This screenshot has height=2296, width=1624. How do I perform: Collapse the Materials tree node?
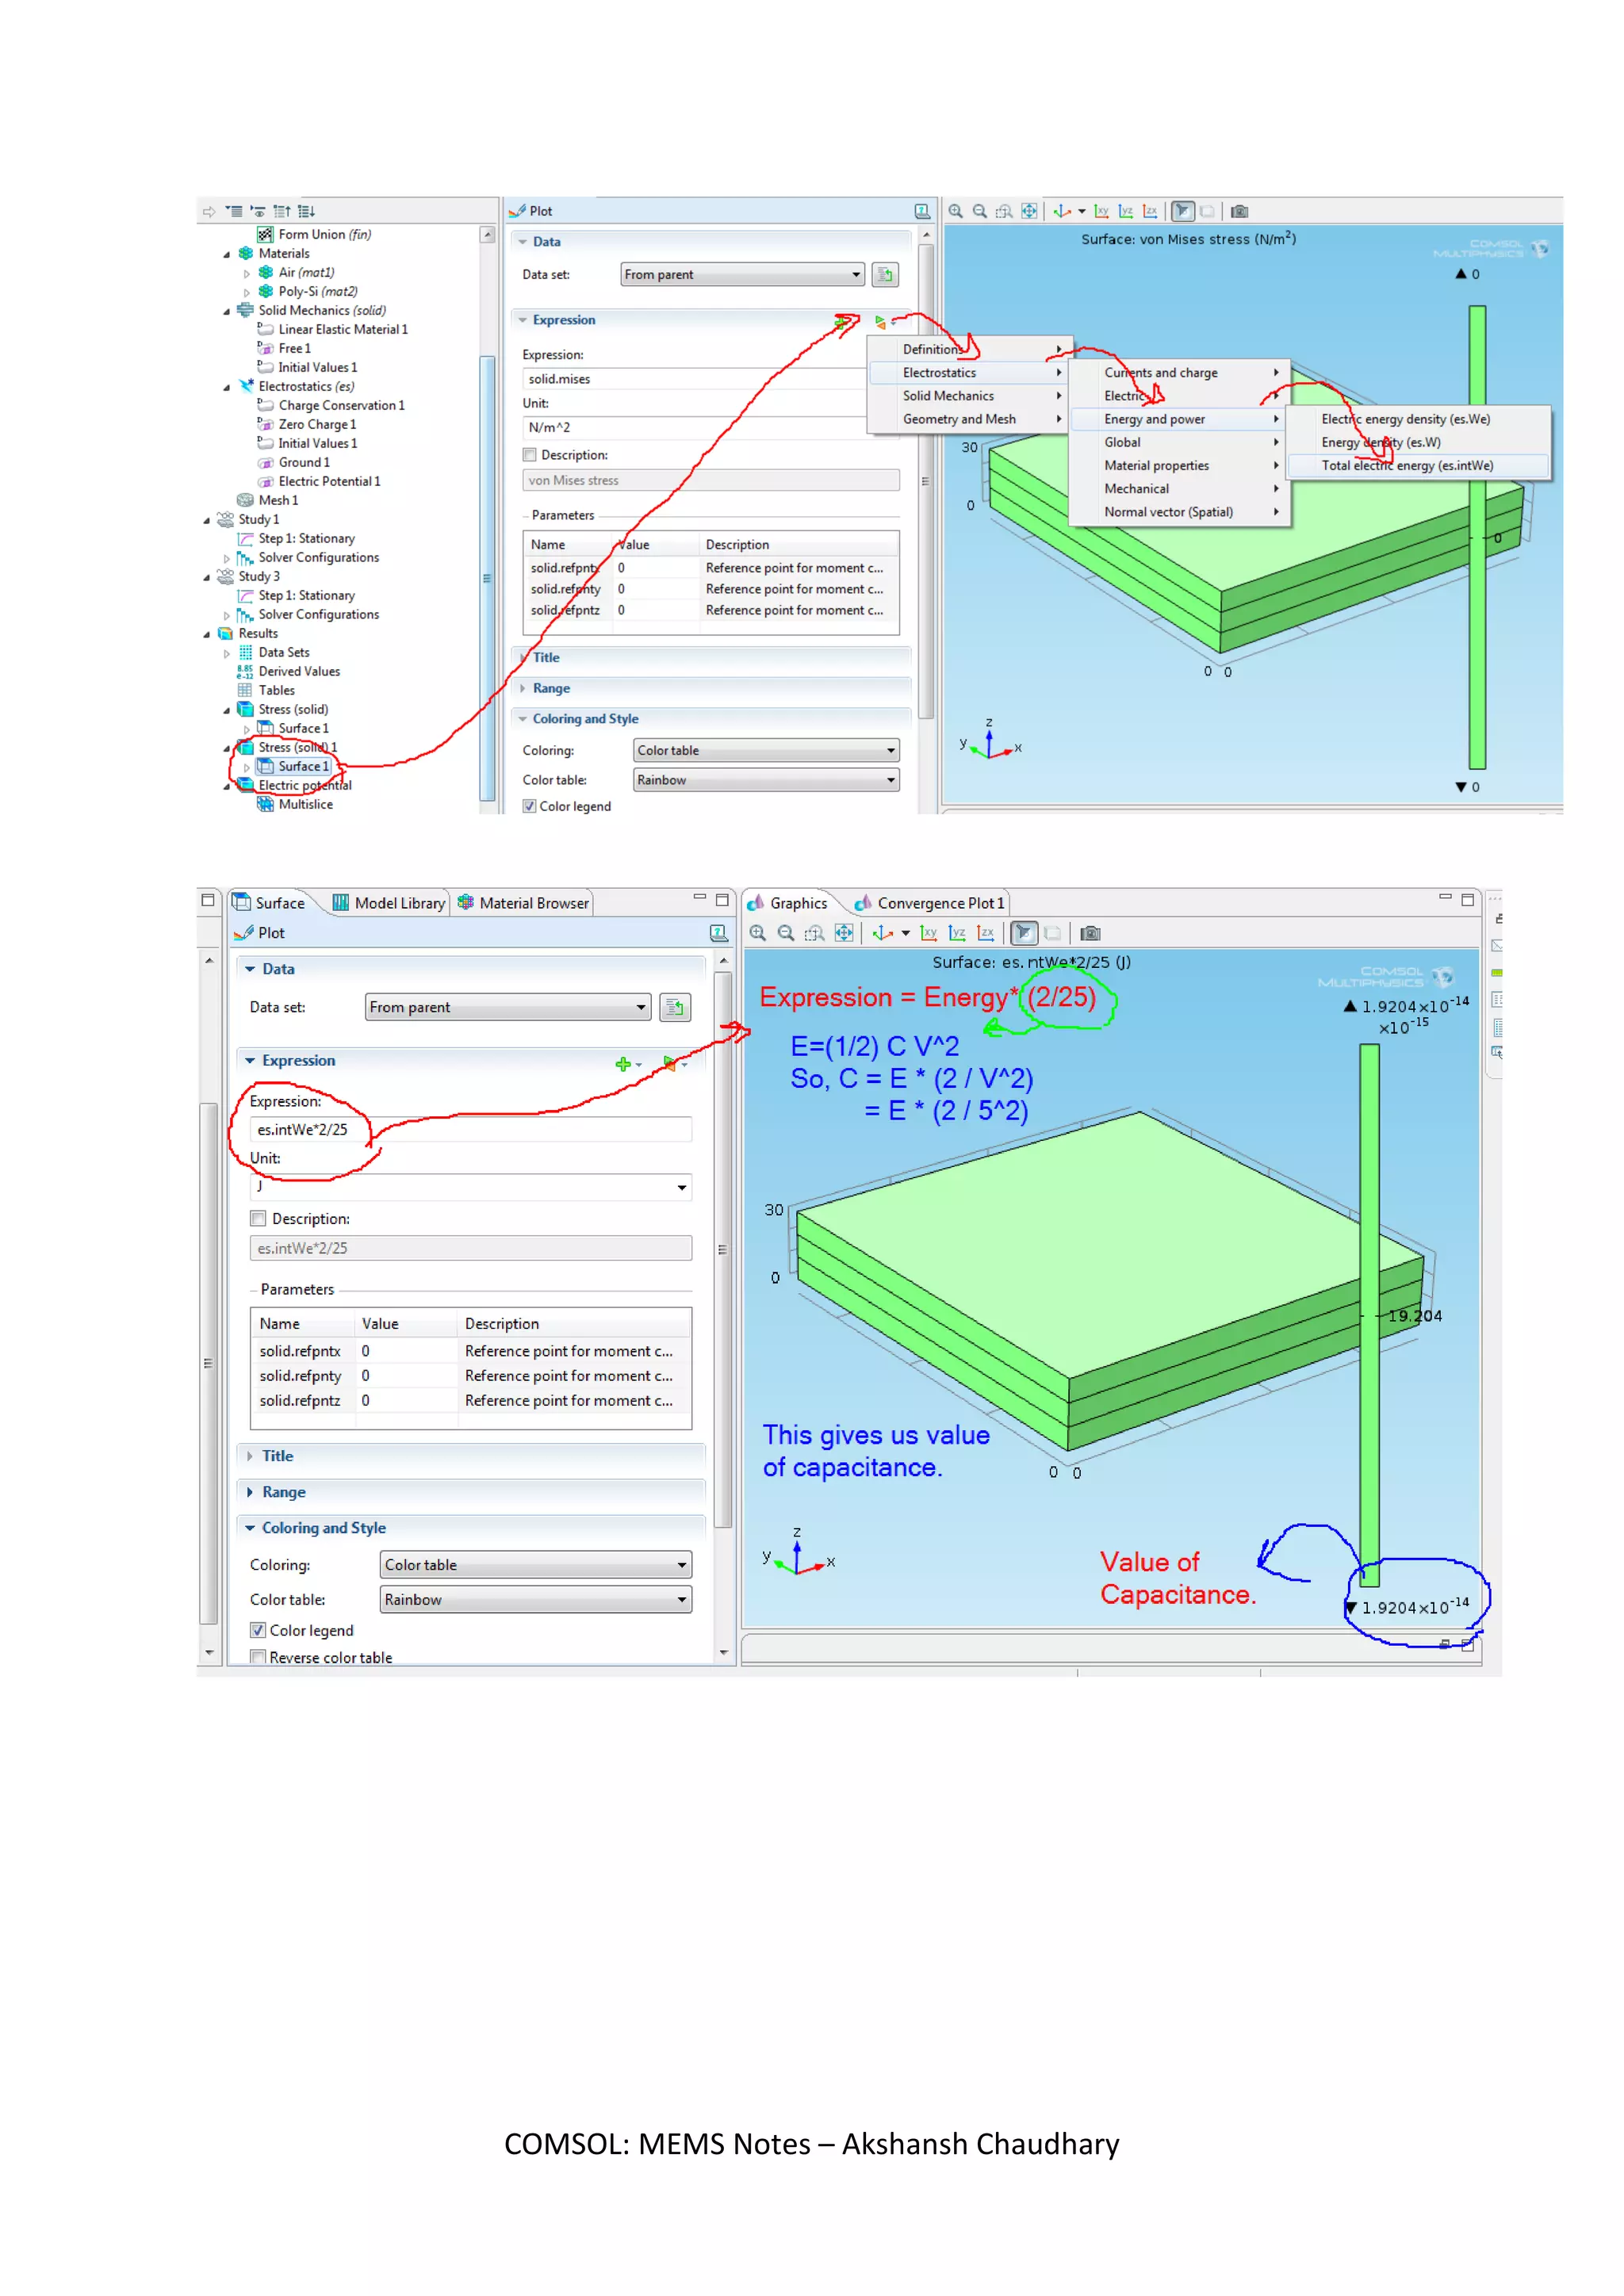point(226,254)
